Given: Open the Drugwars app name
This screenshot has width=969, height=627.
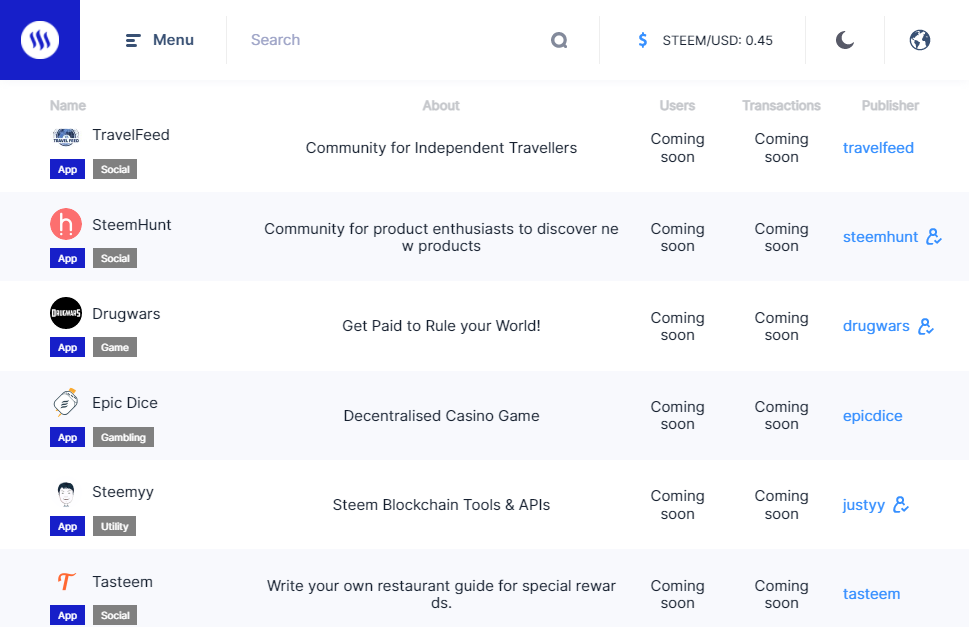Looking at the screenshot, I should [126, 314].
